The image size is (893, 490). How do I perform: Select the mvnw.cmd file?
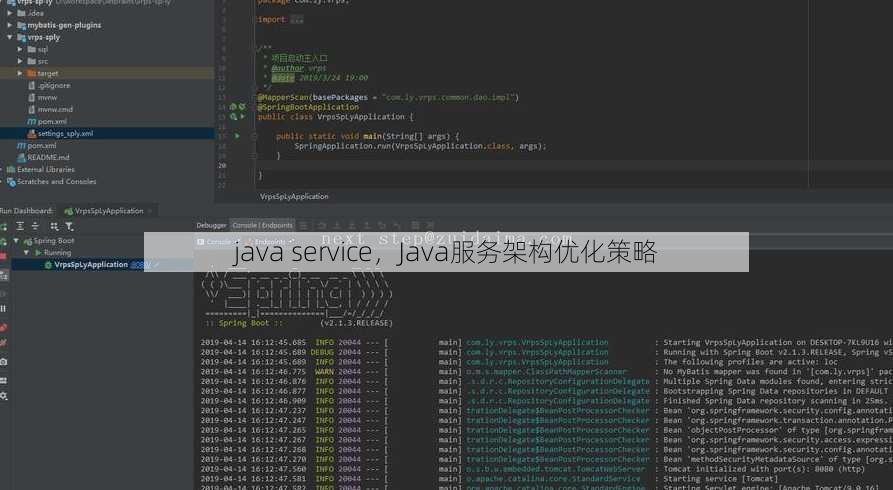pyautogui.click(x=55, y=109)
